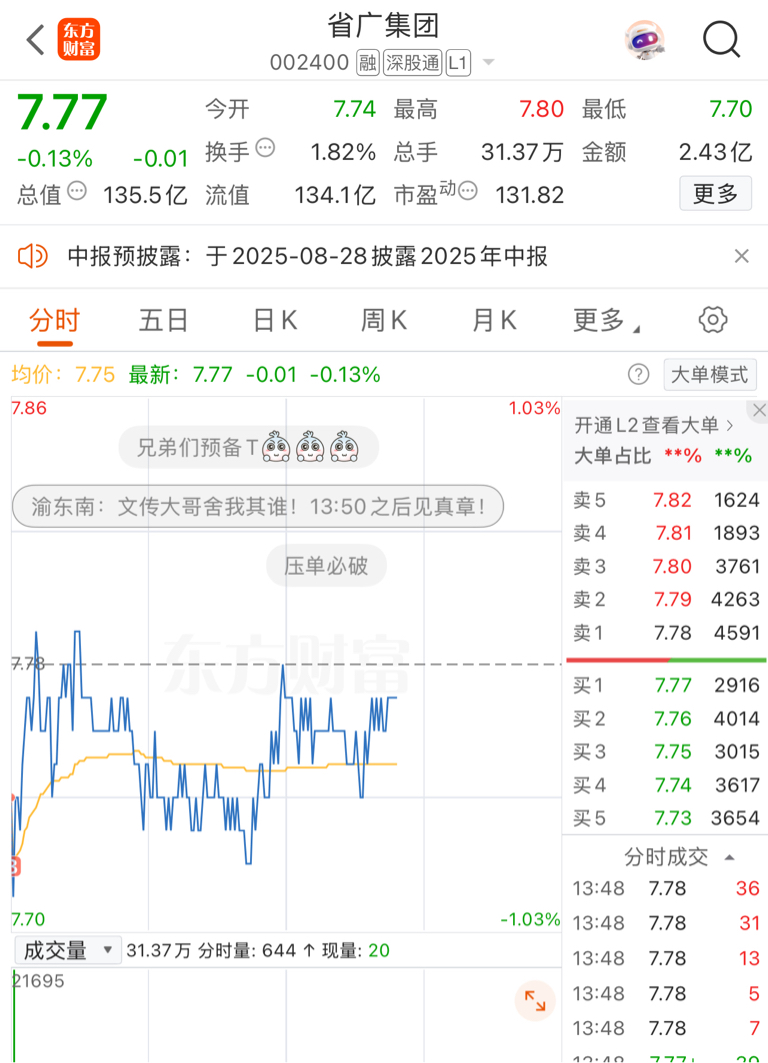
Task: Tap the speaker announcement icon
Action: tap(32, 256)
